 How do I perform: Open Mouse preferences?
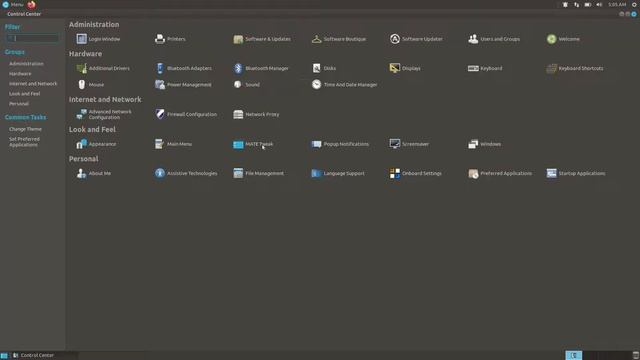(x=90, y=84)
